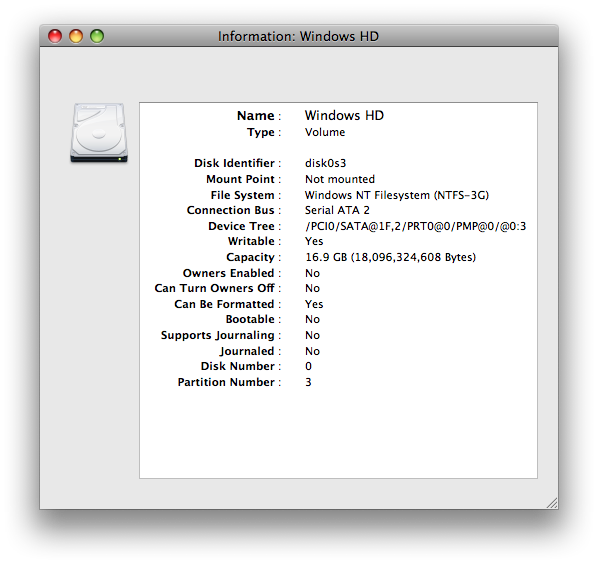This screenshot has height=564, width=598.
Task: Select the Name value 'Windows HD'
Action: [344, 115]
